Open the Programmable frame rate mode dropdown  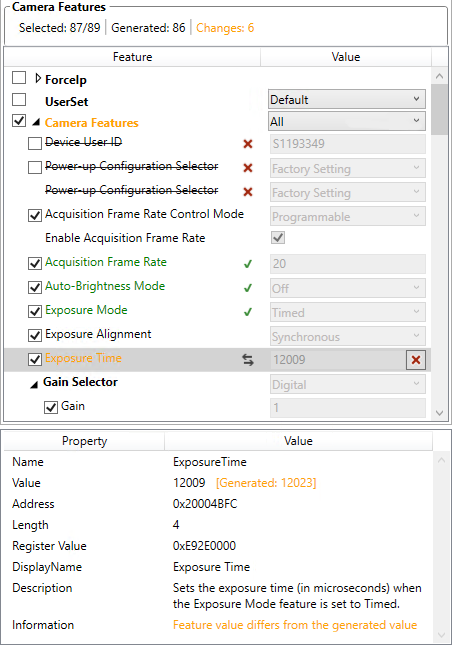[x=348, y=216]
